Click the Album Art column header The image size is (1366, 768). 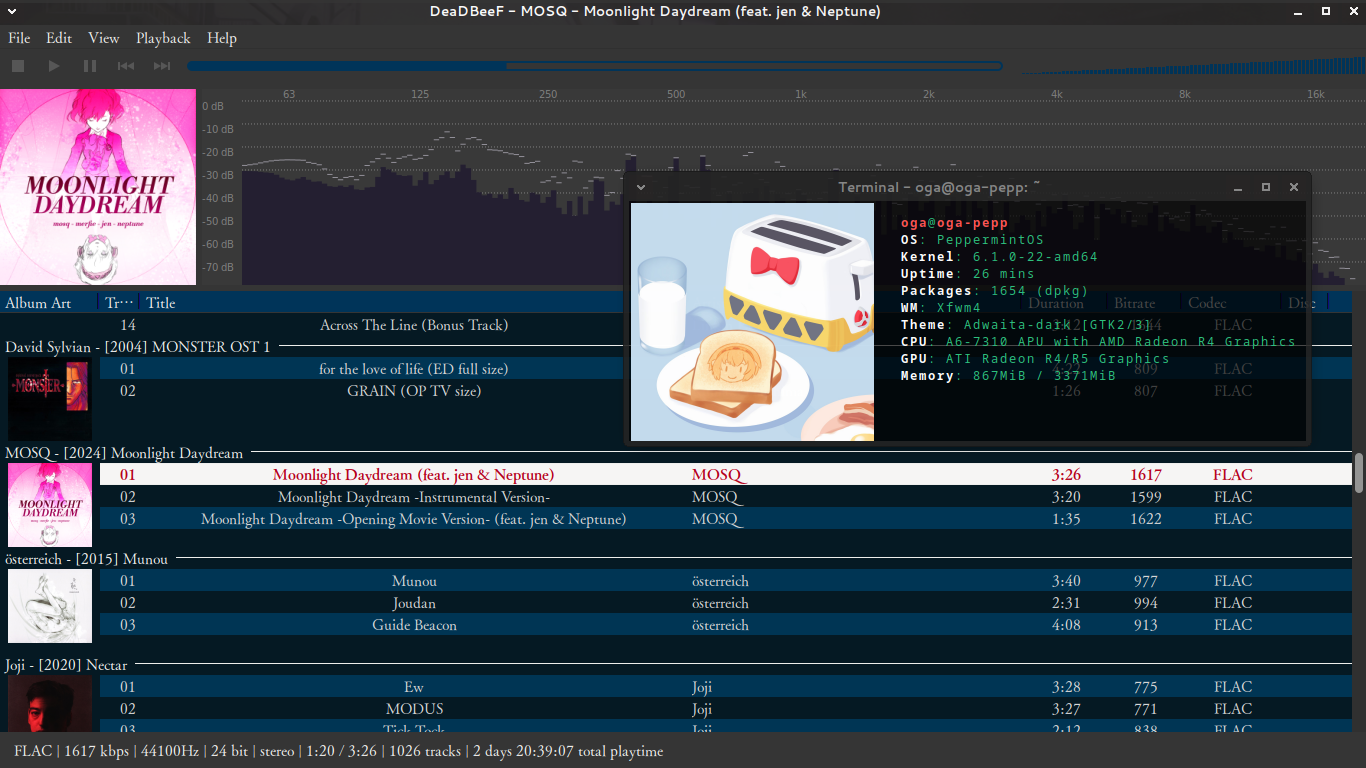[38, 303]
